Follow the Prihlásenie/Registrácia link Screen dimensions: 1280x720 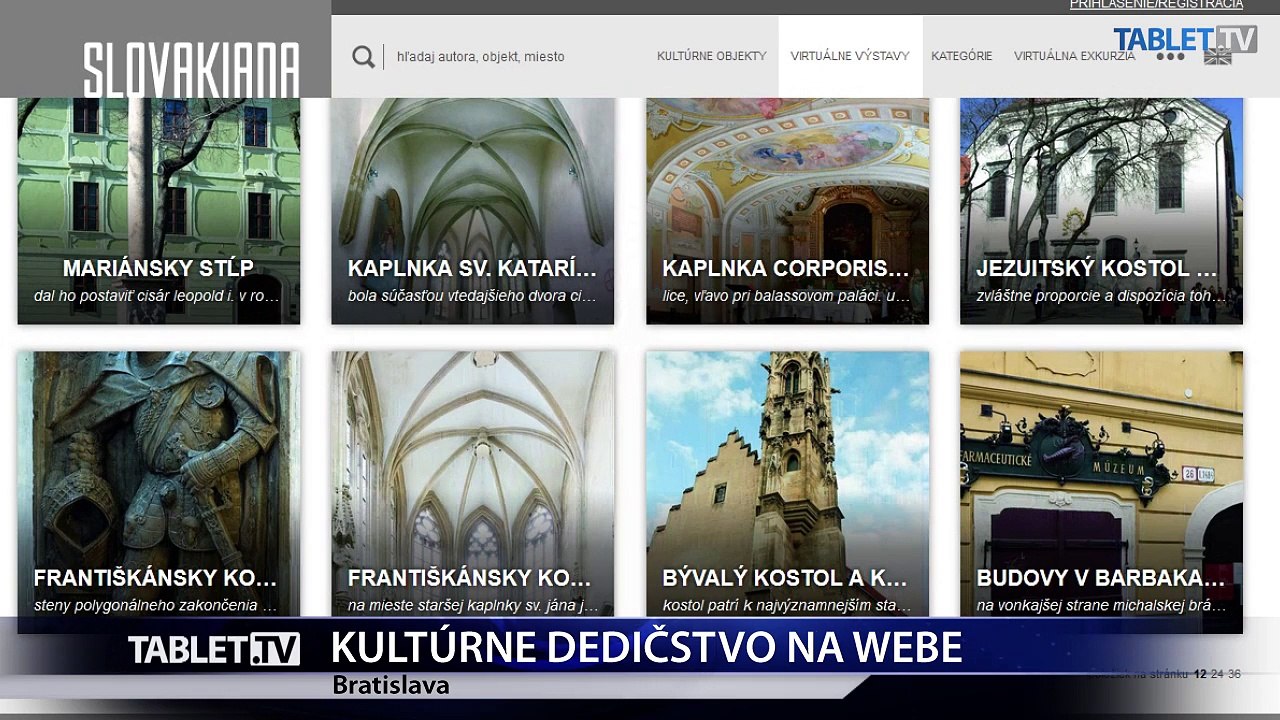coord(1157,5)
